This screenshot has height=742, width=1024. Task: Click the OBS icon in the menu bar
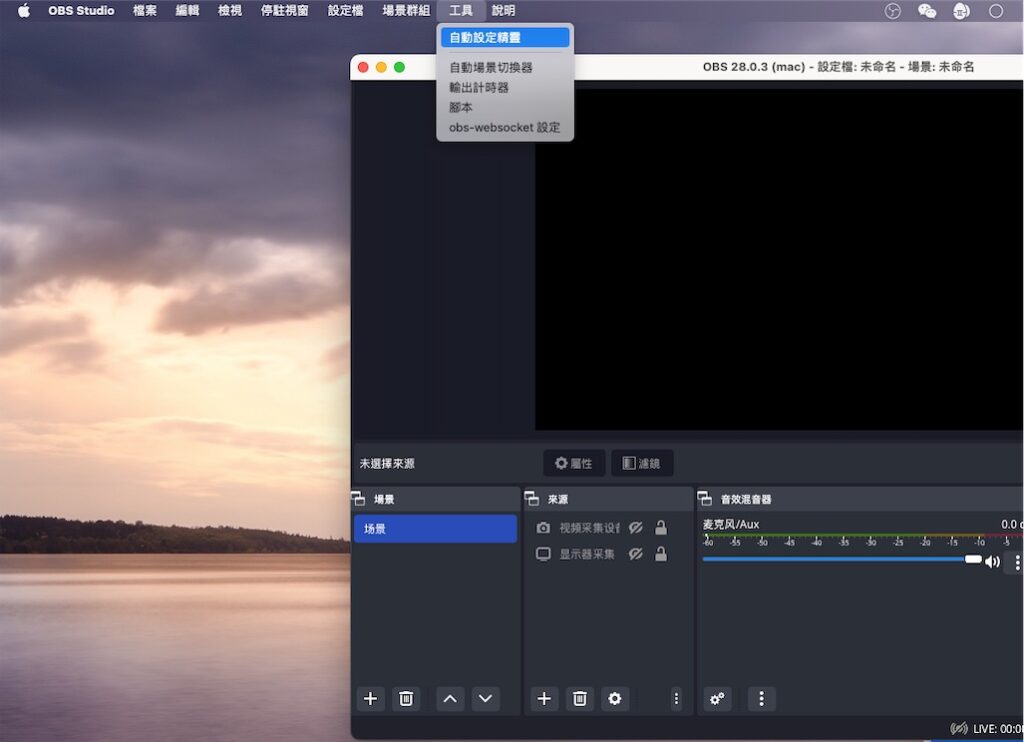pos(892,11)
